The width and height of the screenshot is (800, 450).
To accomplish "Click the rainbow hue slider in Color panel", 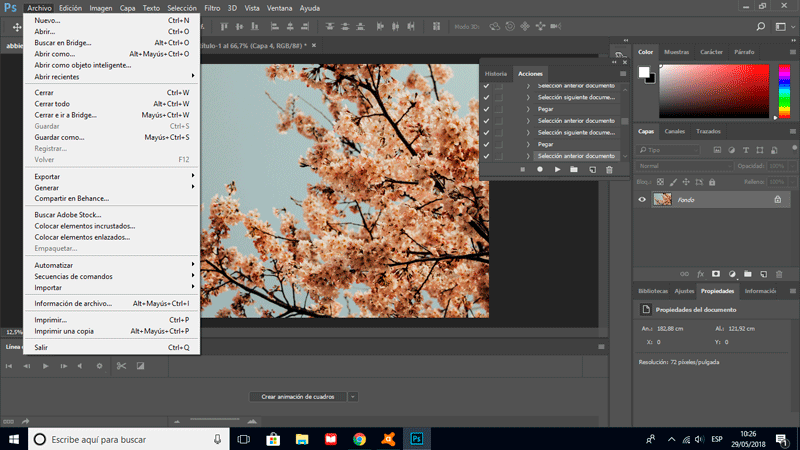I will (x=784, y=90).
